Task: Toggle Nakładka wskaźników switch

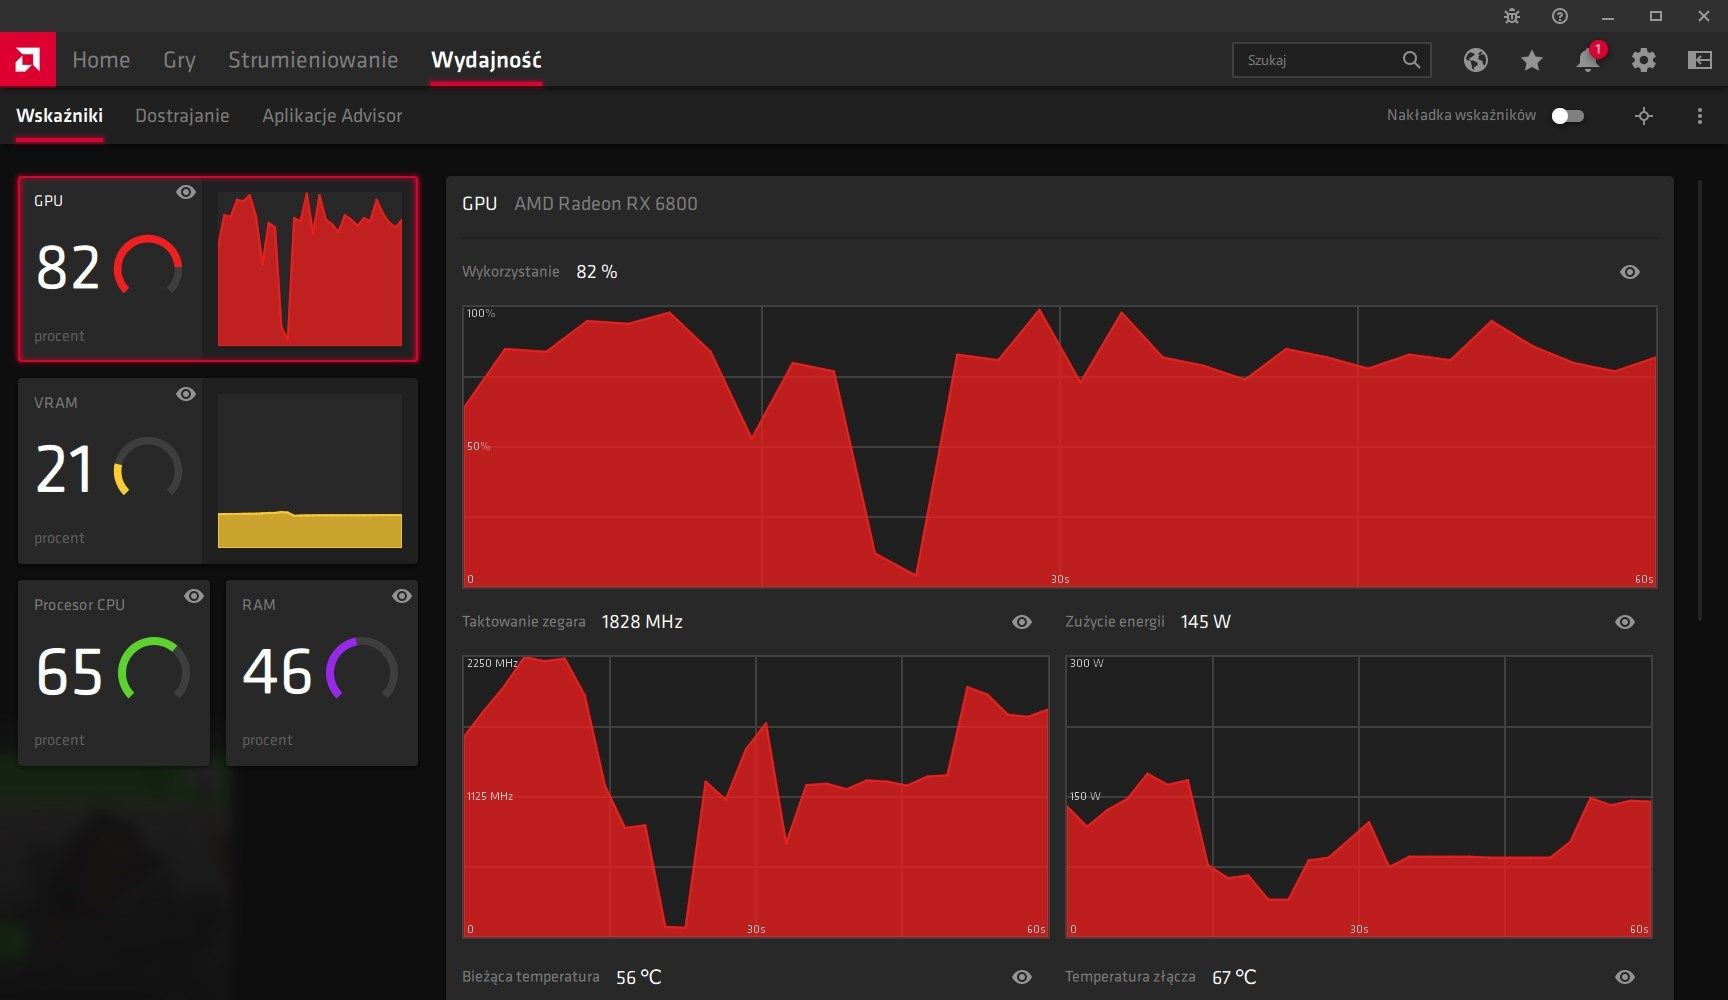Action: click(x=1567, y=116)
